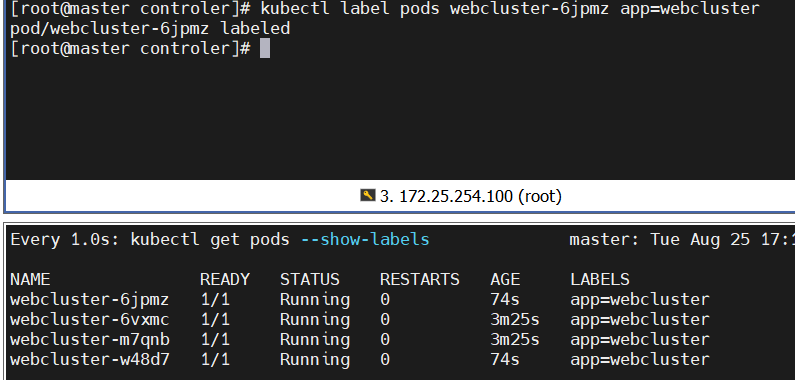Click app=webcluster label of webcluster-6vxmc row
Image resolution: width=795 pixels, height=380 pixels.
(639, 320)
